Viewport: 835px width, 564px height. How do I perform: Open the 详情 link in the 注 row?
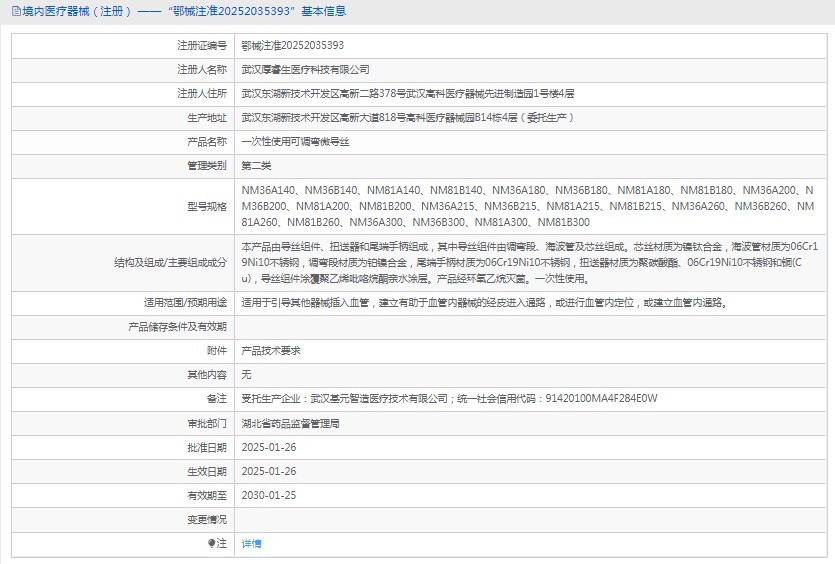(251, 543)
